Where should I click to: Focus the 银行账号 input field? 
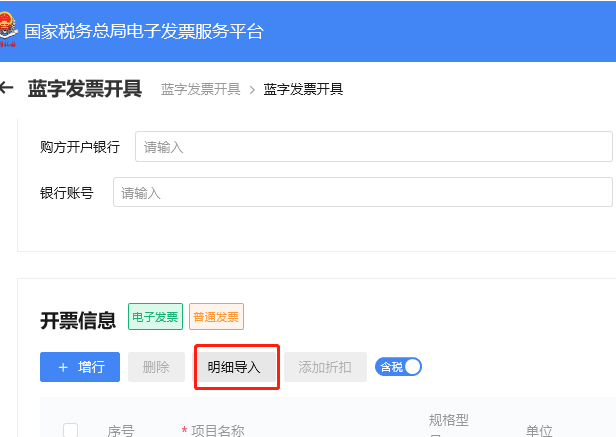pos(362,193)
